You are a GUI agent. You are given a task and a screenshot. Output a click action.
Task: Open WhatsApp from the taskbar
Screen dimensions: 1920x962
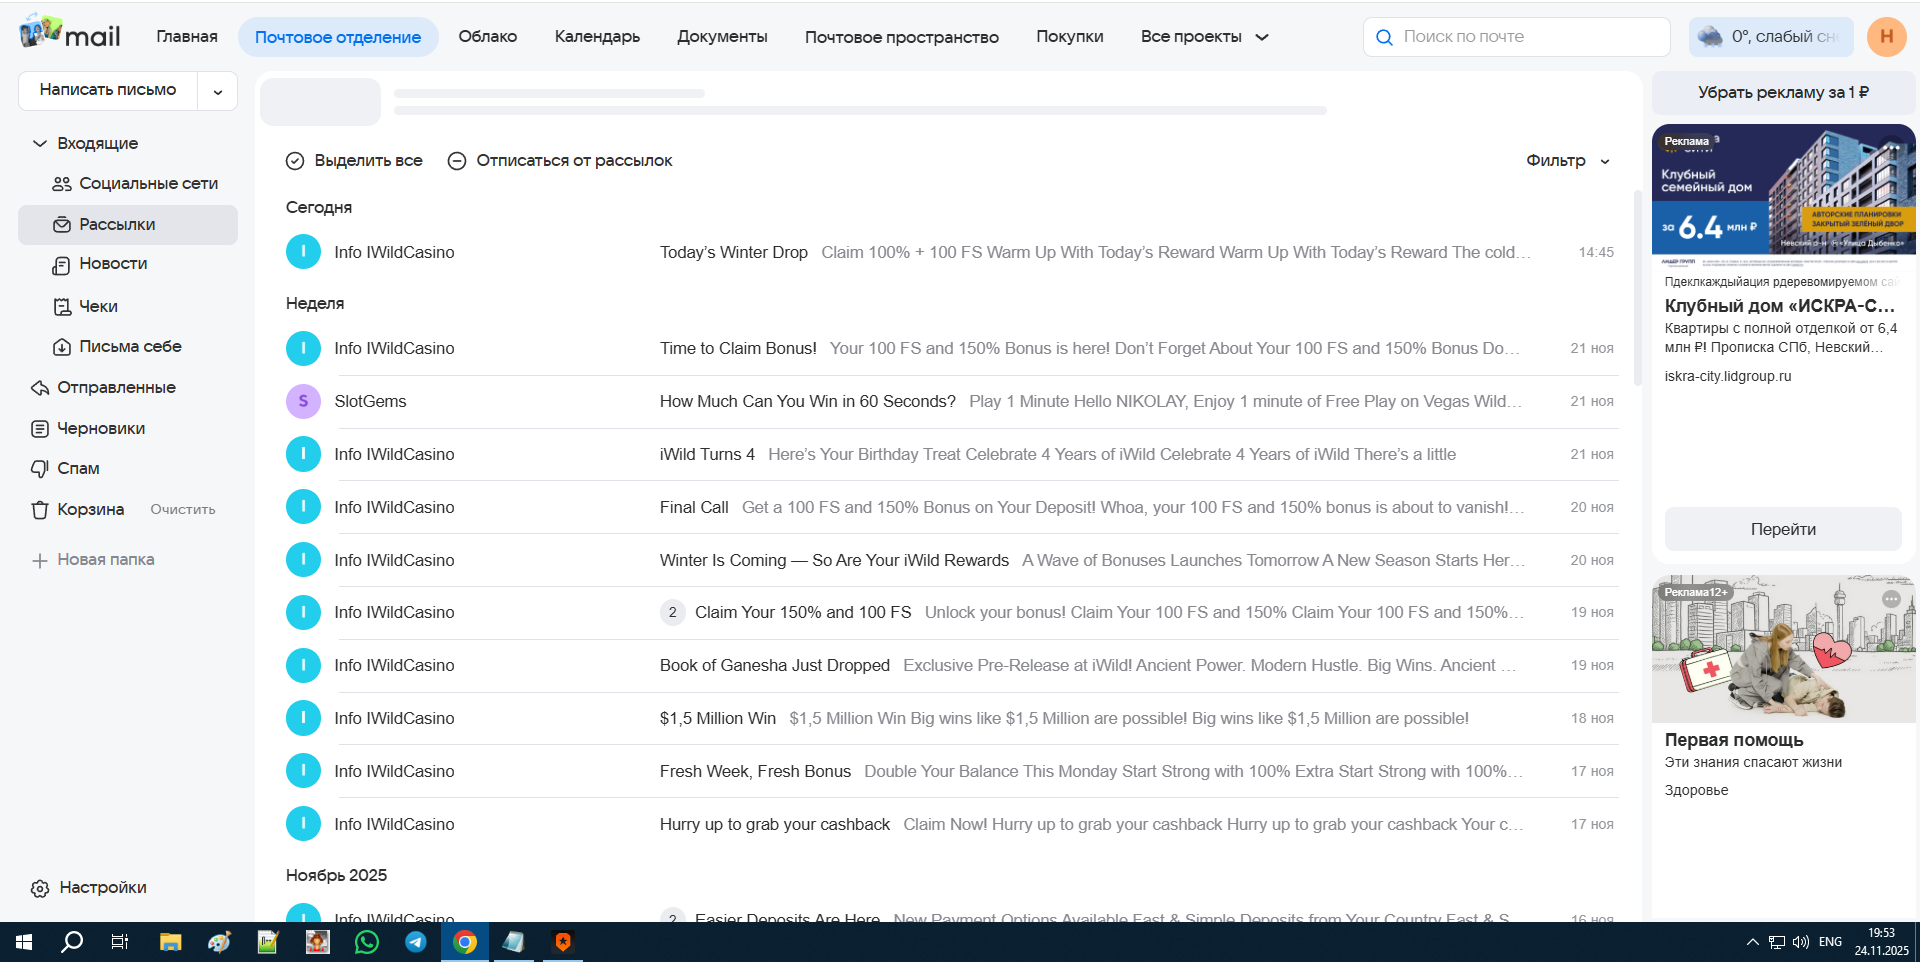367,942
